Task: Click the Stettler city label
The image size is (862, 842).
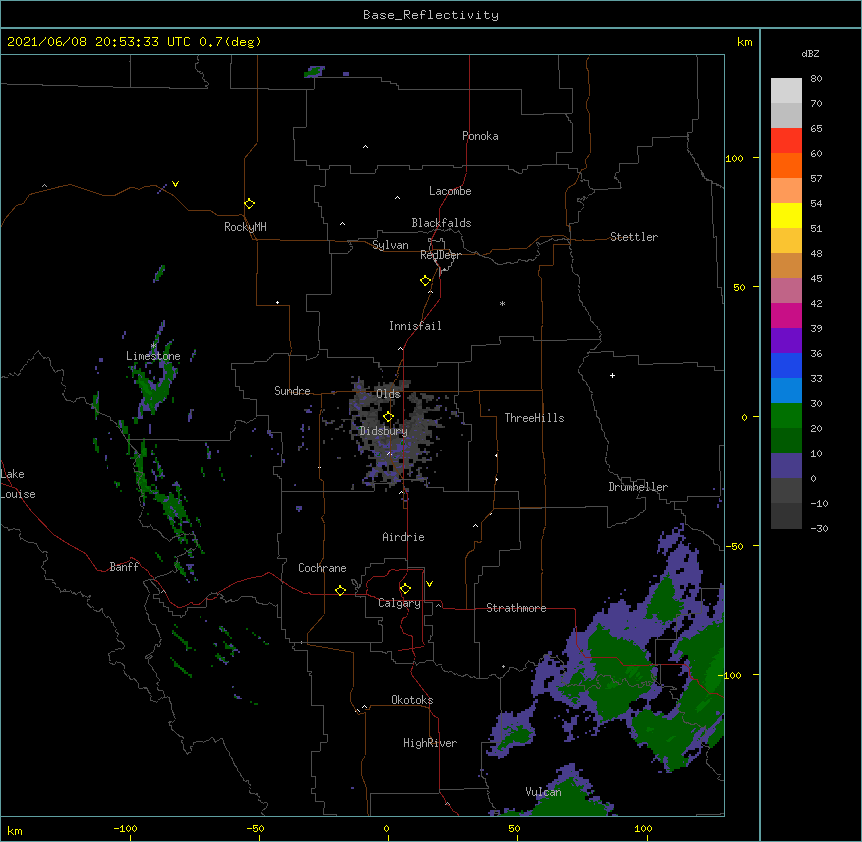Action: tap(634, 237)
